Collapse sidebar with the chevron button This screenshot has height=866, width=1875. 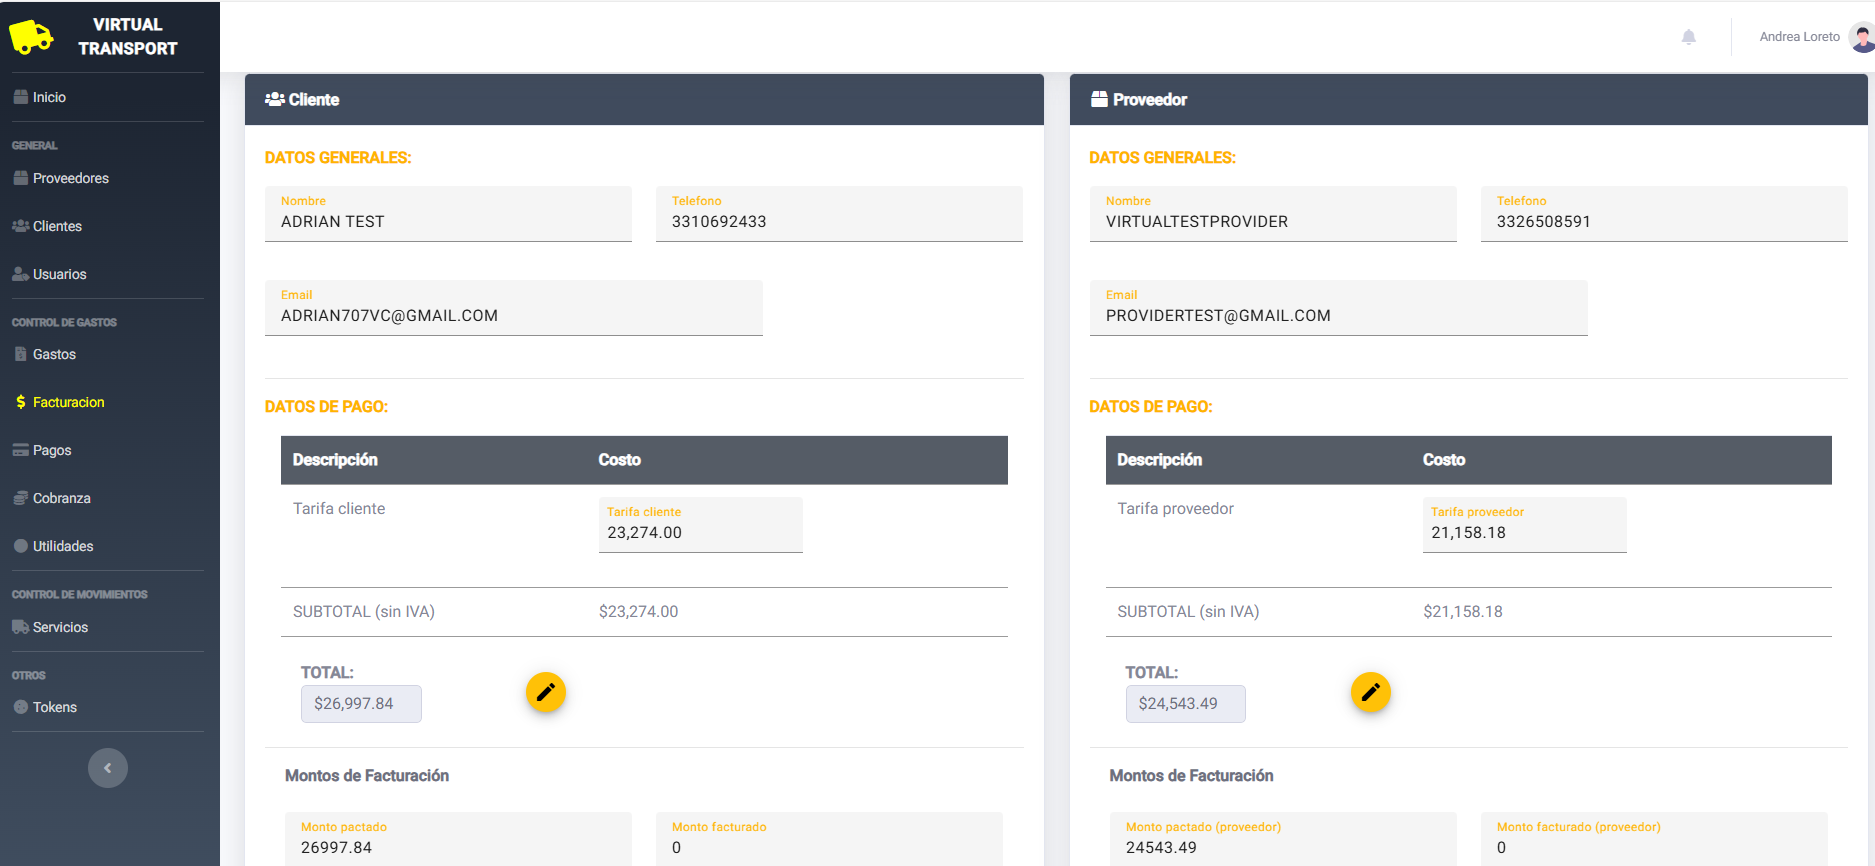pyautogui.click(x=108, y=768)
